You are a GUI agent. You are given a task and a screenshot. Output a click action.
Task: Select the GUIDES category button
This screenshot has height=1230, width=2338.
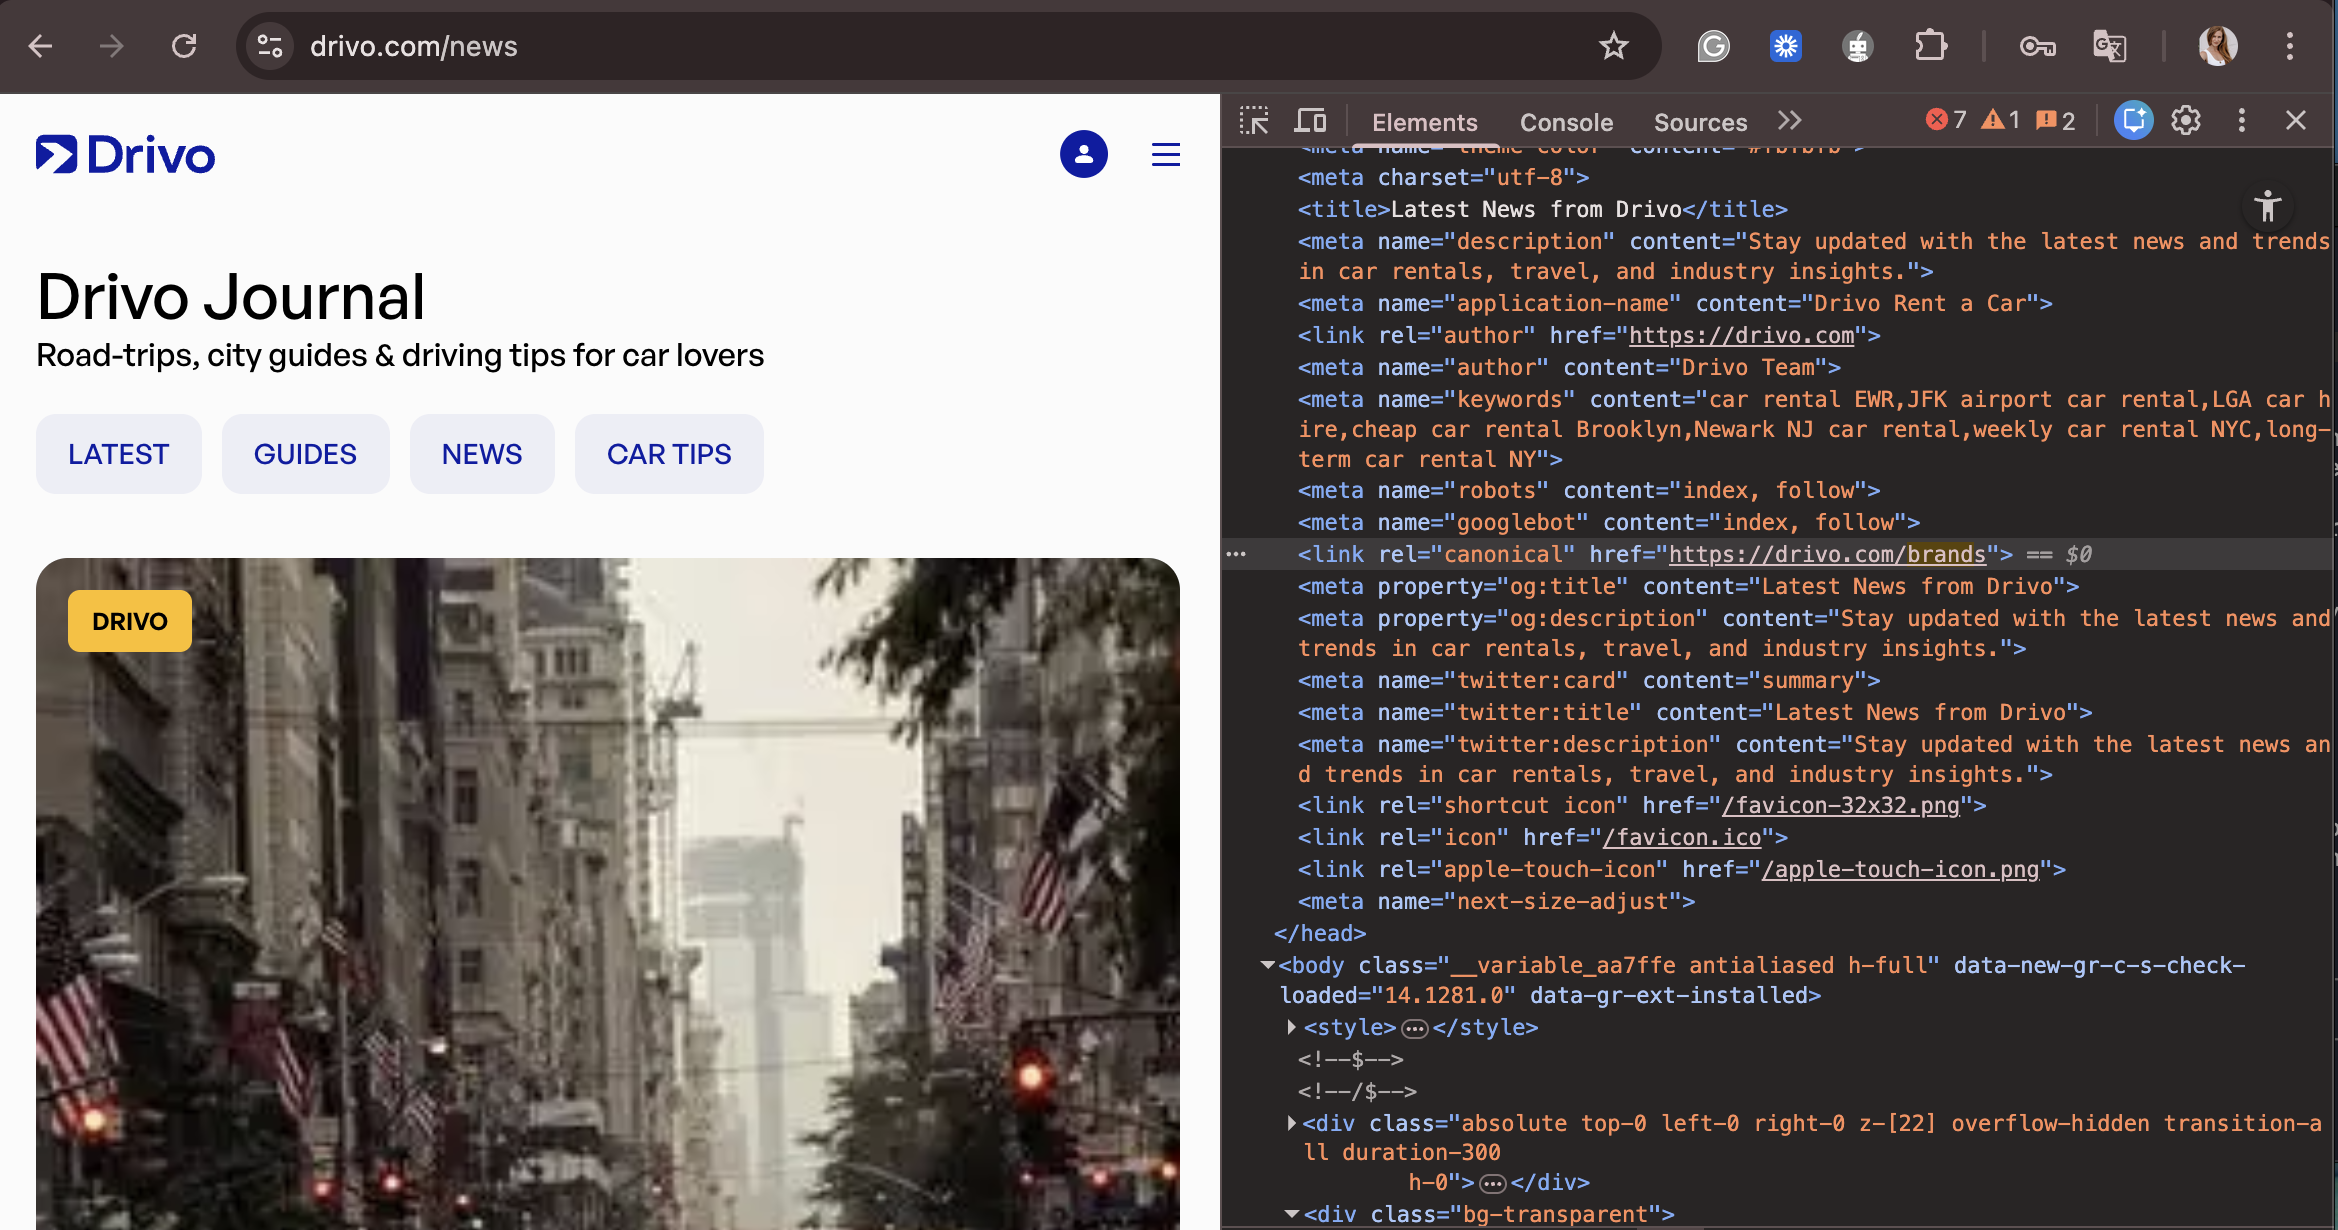(x=305, y=454)
